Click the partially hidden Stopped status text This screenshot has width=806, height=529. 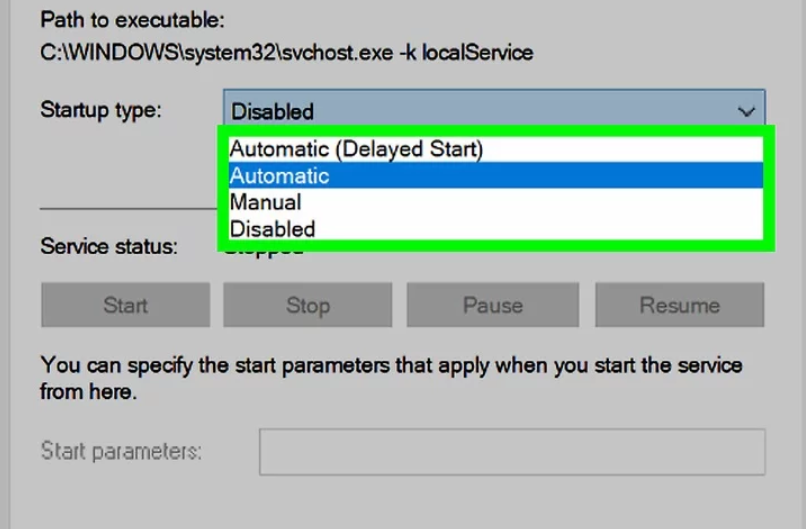point(264,250)
